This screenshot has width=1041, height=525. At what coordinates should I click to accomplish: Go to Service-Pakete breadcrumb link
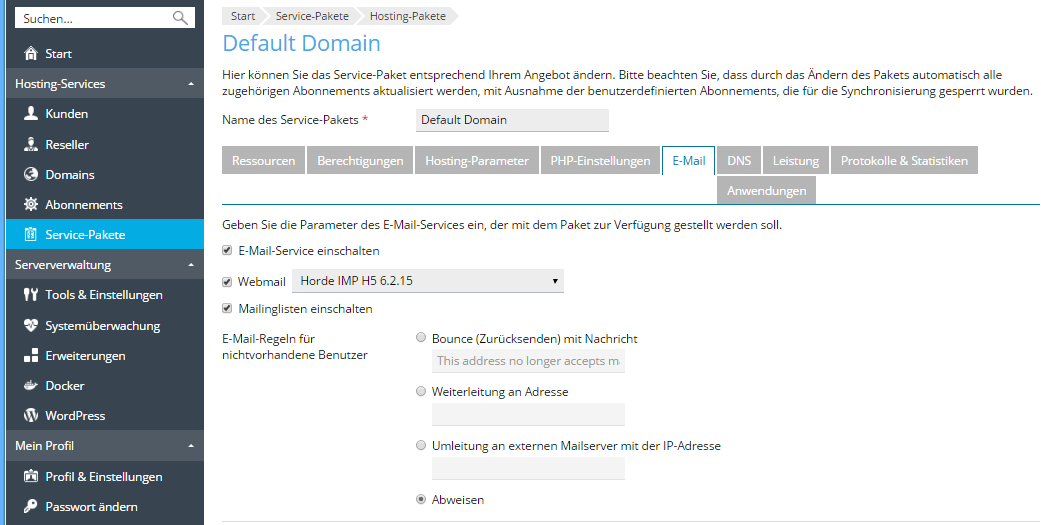pyautogui.click(x=312, y=16)
